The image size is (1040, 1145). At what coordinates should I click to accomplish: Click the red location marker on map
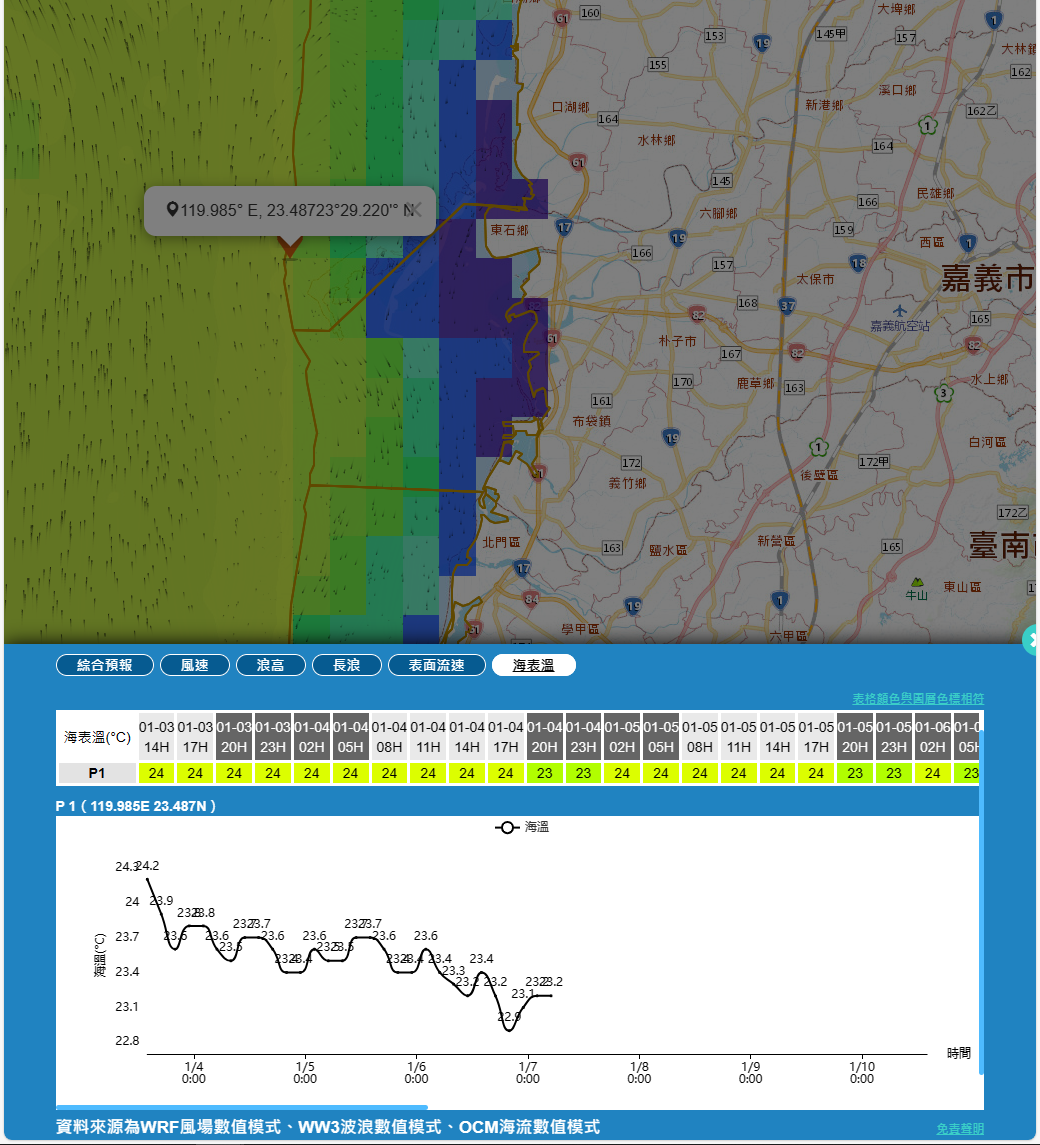click(x=289, y=245)
